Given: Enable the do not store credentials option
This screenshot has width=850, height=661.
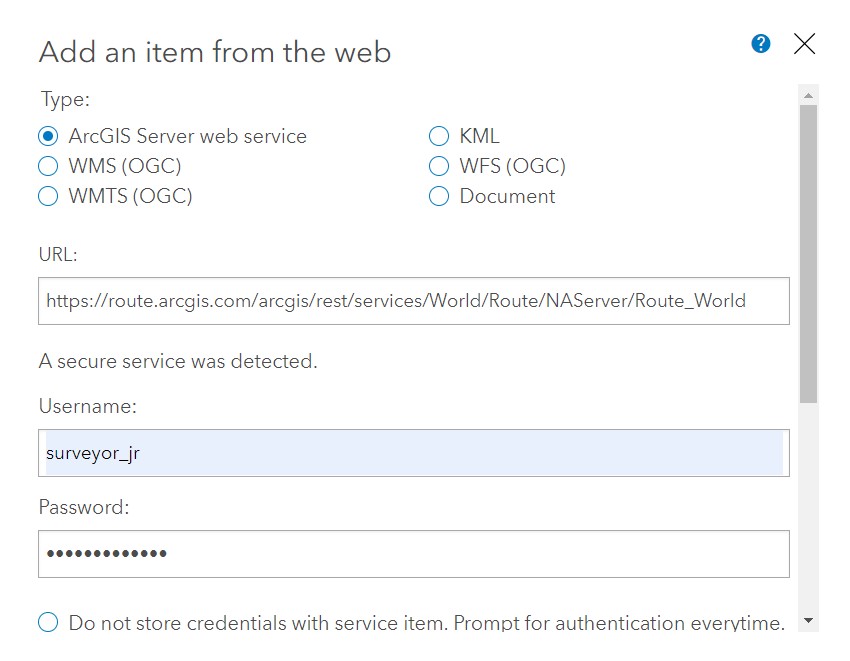Looking at the screenshot, I should point(47,622).
